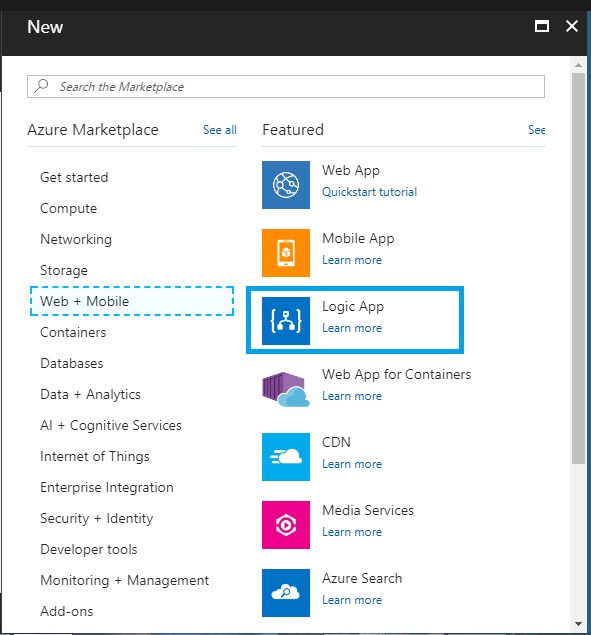591x635 pixels.
Task: Select the CDN cloud icon
Action: point(286,457)
